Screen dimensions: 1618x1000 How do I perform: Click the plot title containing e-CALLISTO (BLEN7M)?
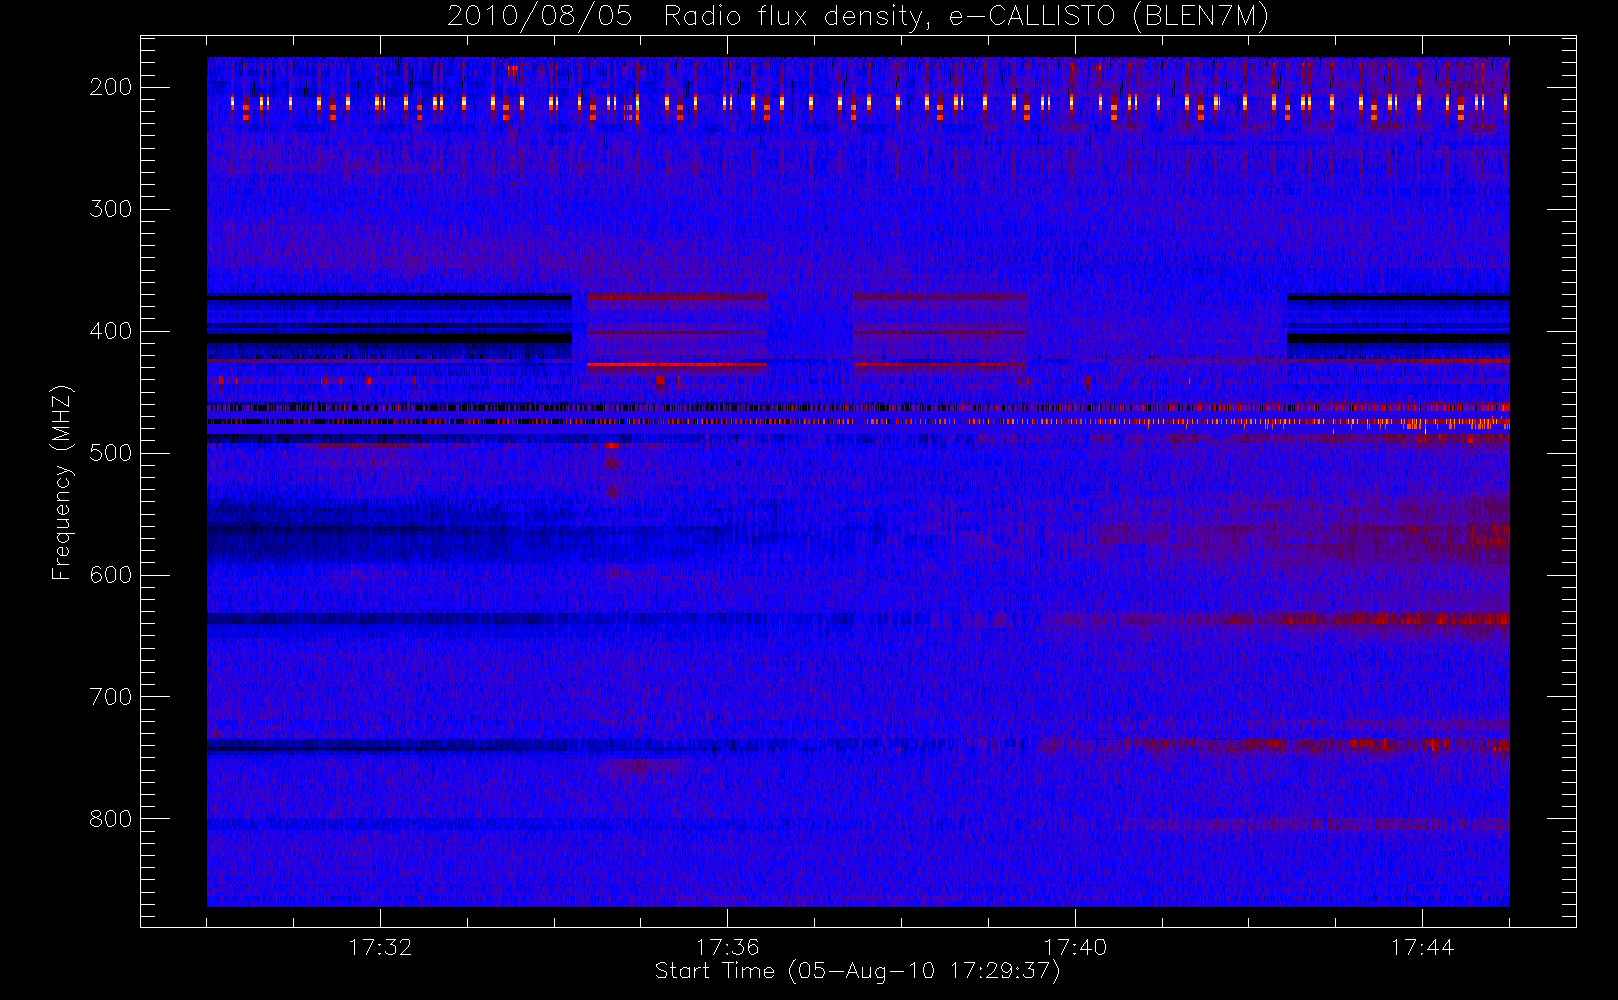pyautogui.click(x=858, y=17)
